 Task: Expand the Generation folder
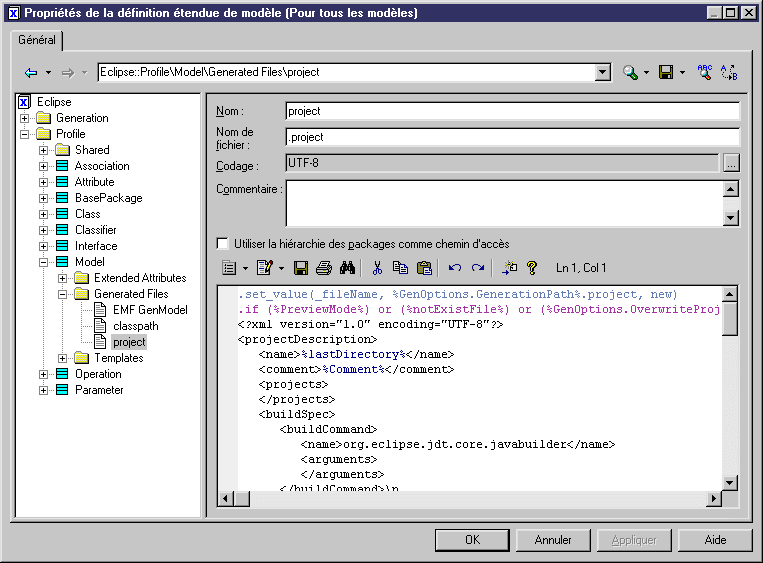[24, 118]
